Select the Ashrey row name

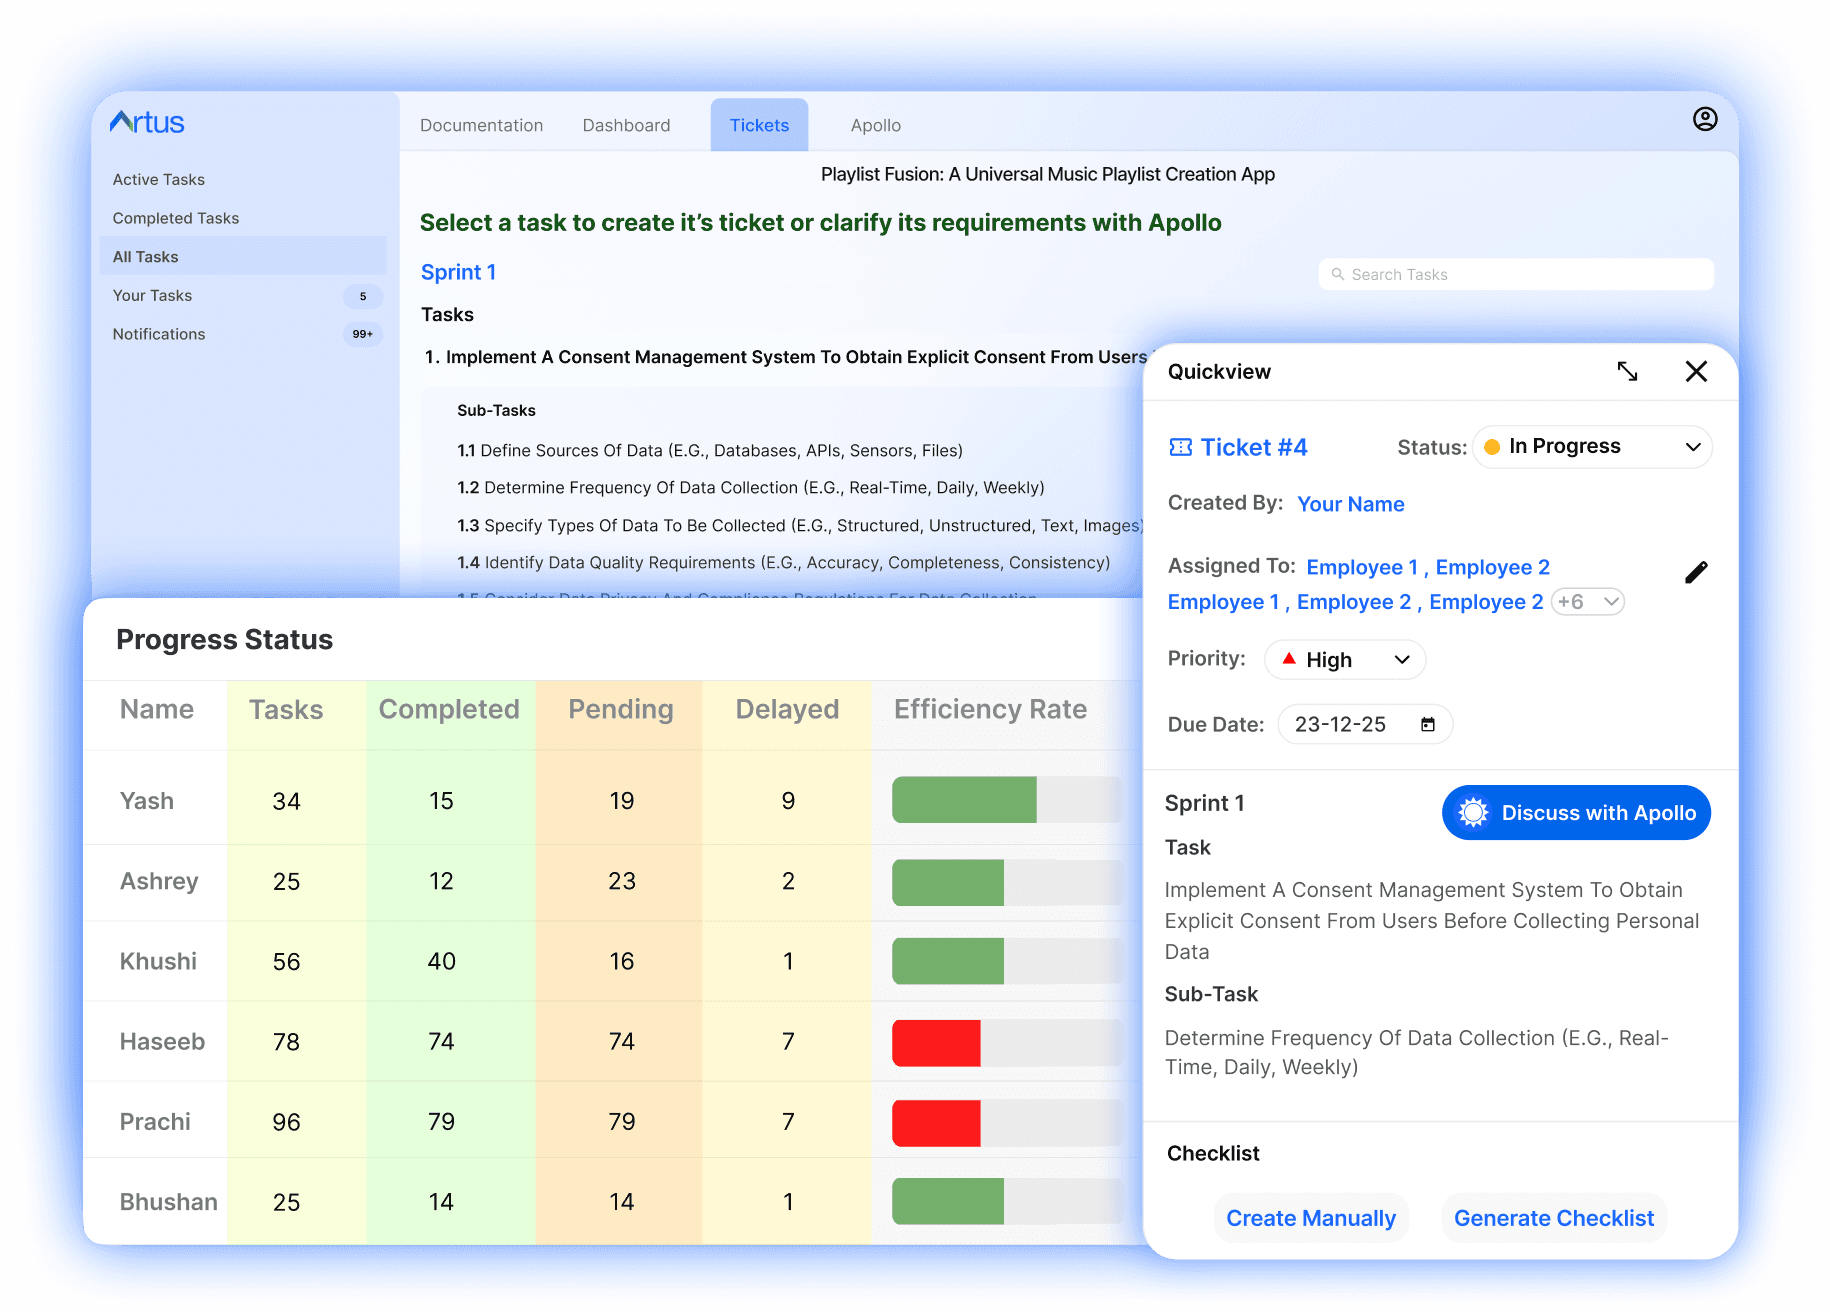tap(159, 881)
